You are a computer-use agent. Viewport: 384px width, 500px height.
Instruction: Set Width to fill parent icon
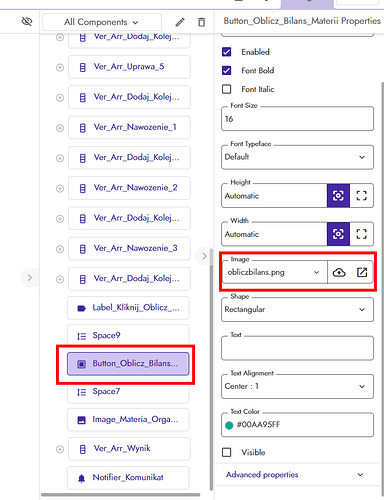click(x=361, y=234)
